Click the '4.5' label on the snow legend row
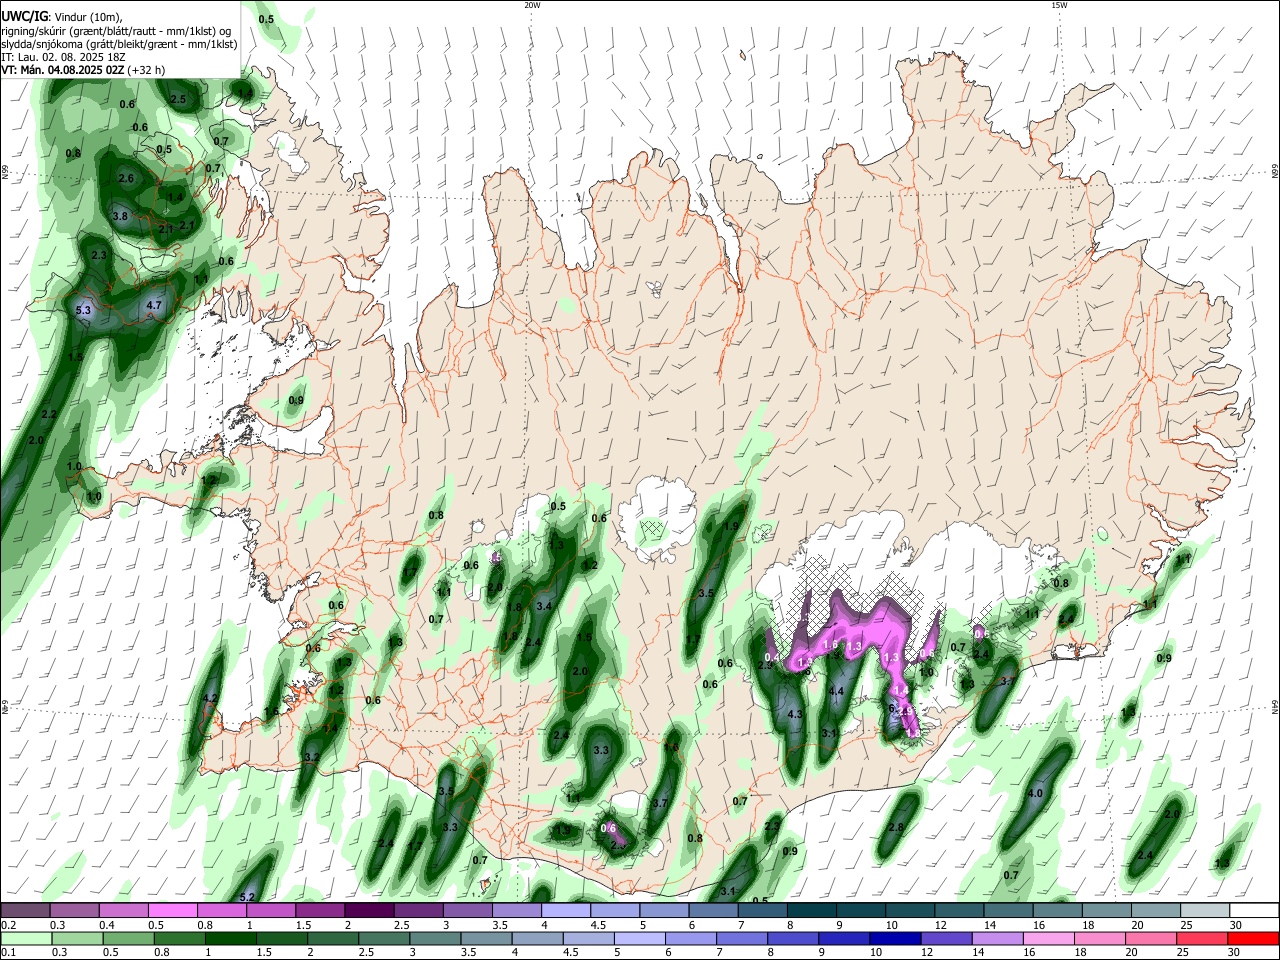 (598, 925)
